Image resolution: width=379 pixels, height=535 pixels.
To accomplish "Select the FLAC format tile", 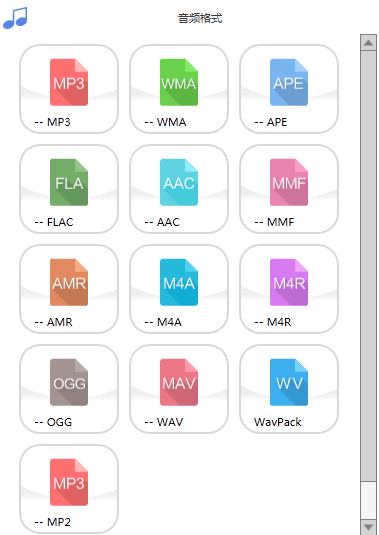I will coord(69,189).
